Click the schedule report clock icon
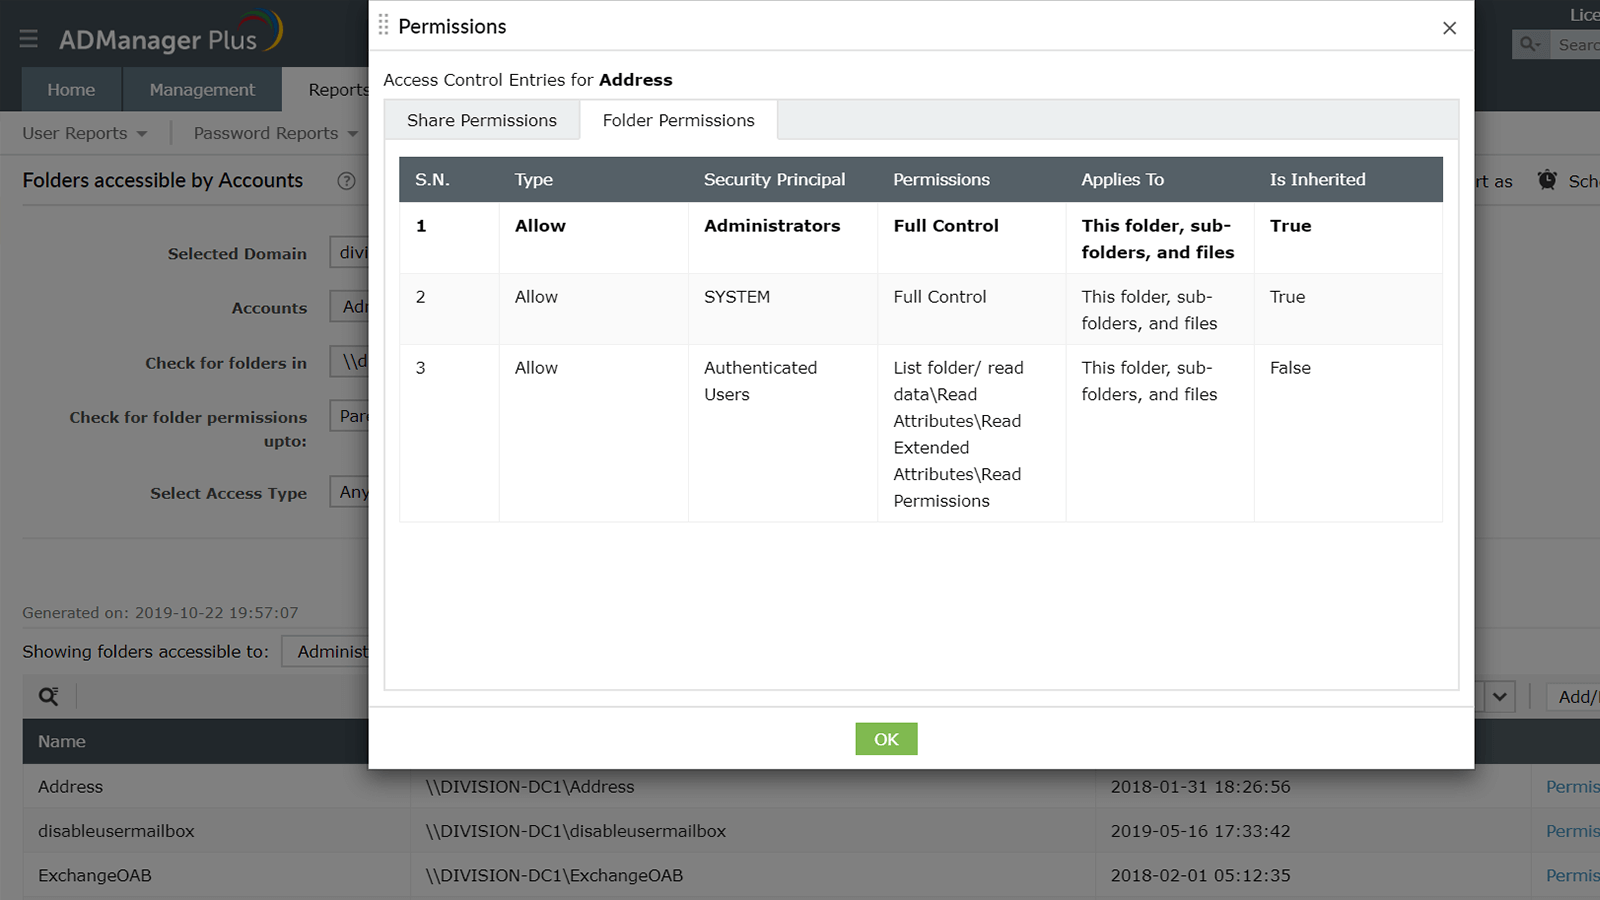Screen dimensions: 1600x900 1547,180
